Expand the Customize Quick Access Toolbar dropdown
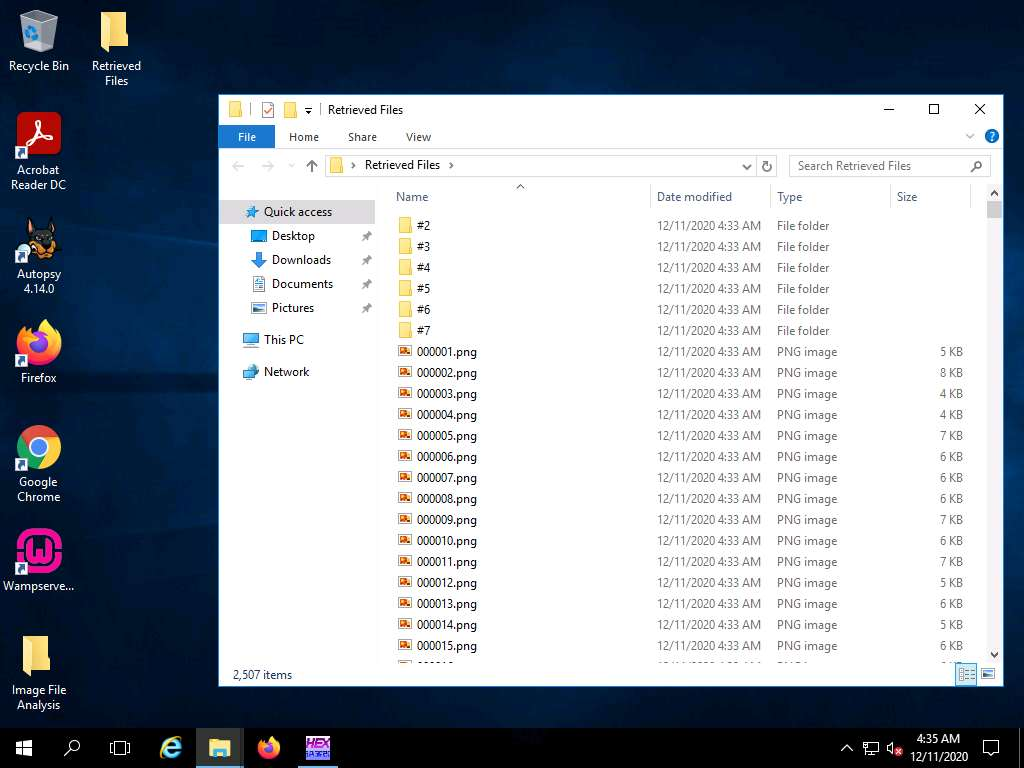 point(308,110)
